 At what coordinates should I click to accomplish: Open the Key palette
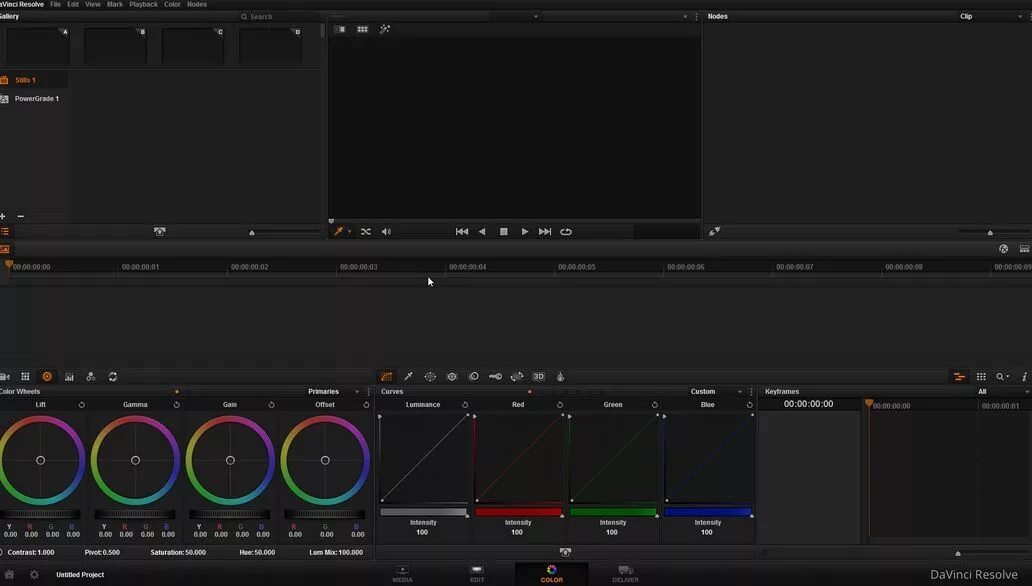(x=495, y=377)
